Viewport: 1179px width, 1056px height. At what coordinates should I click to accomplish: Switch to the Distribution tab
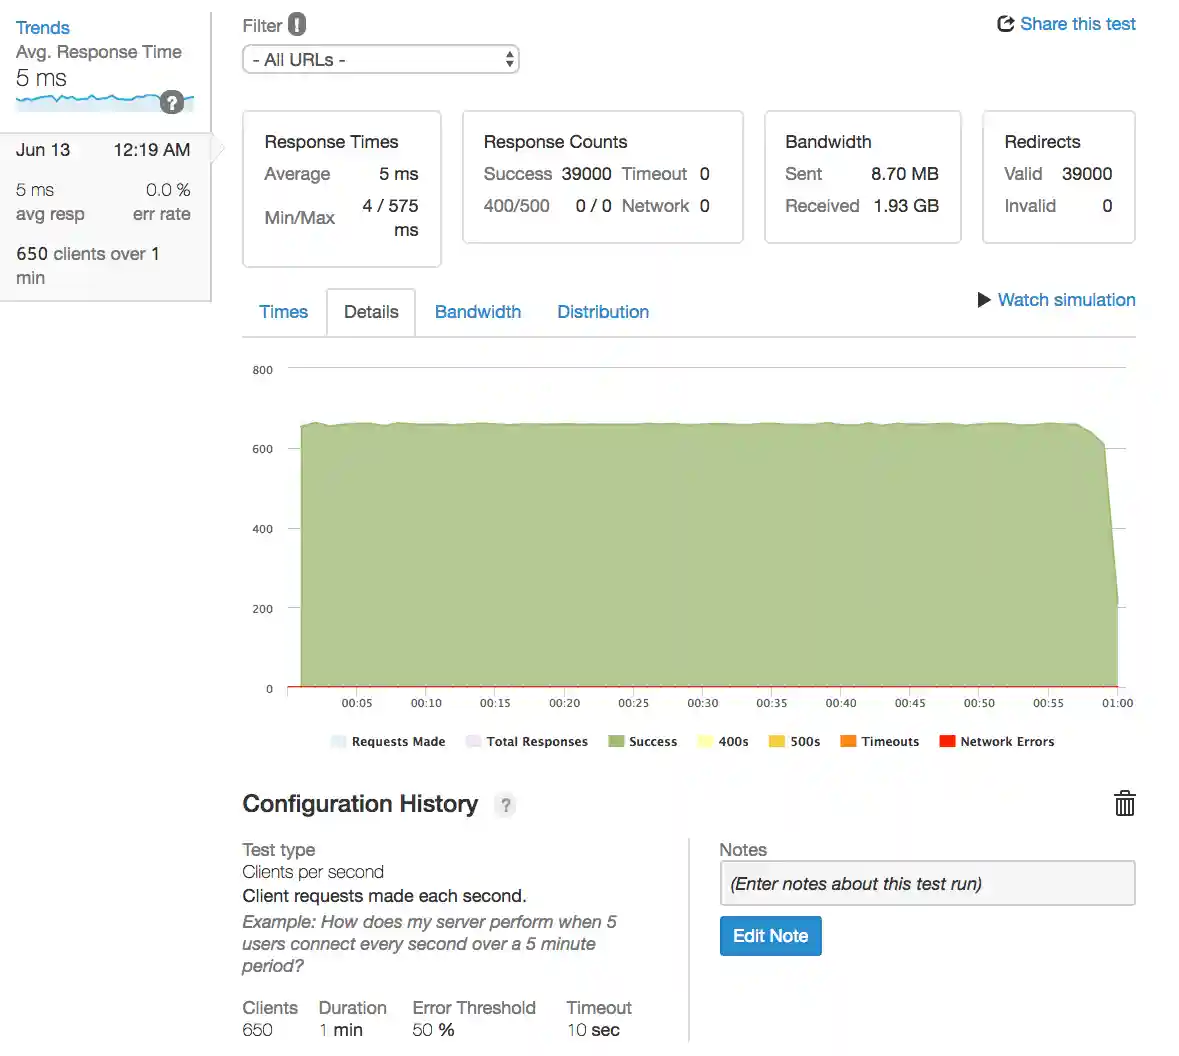coord(603,312)
